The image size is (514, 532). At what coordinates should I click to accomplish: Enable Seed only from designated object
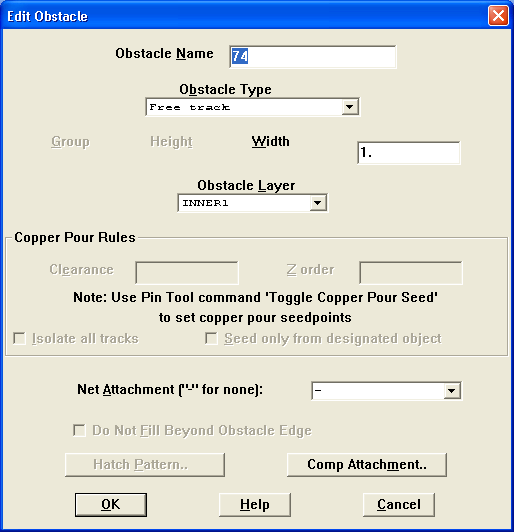211,339
